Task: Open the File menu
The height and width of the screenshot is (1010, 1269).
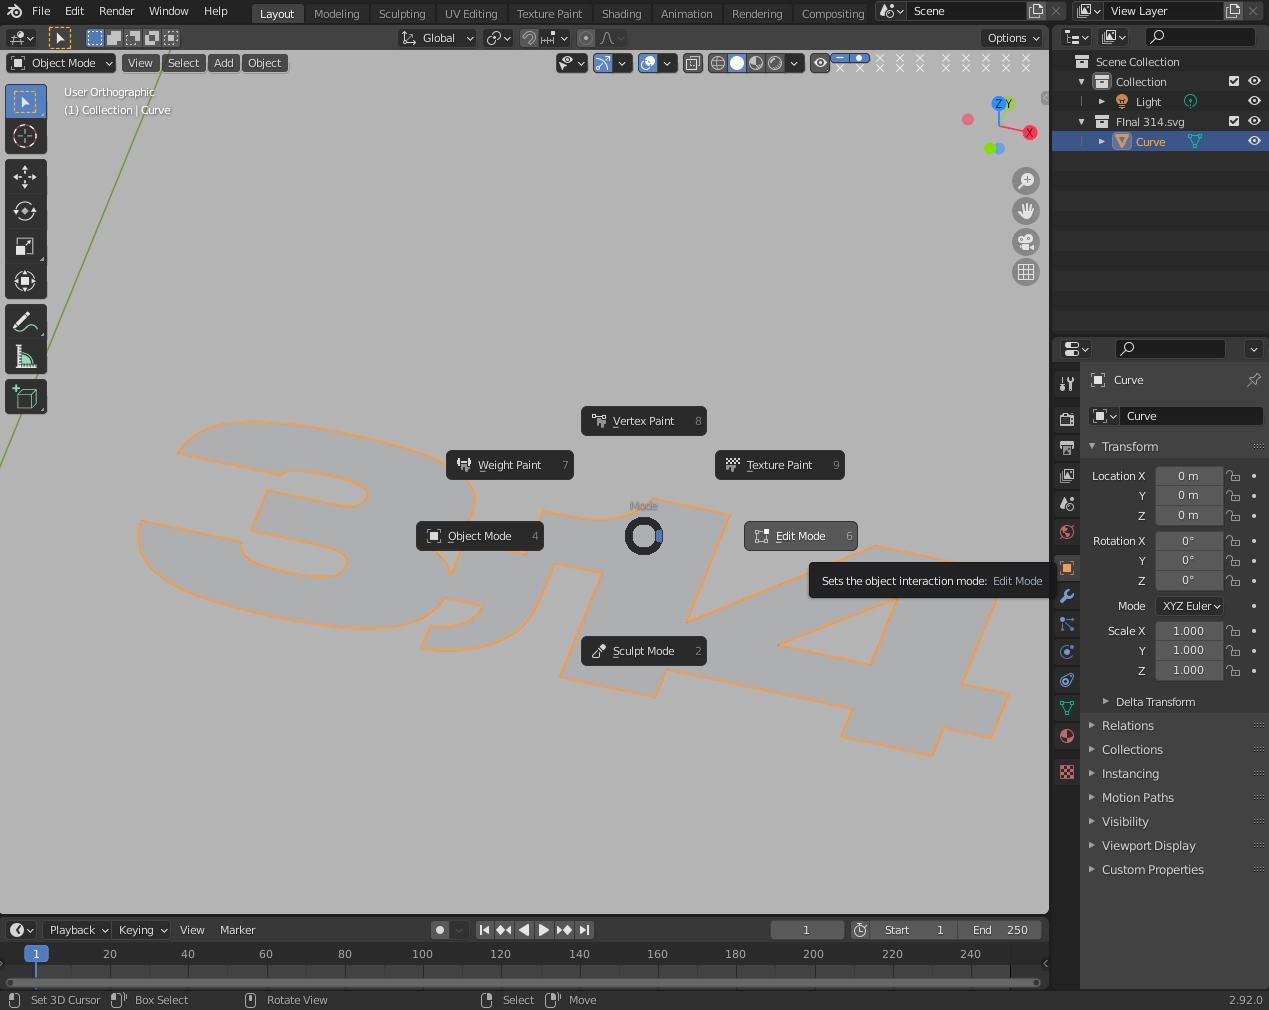Action: pyautogui.click(x=41, y=11)
